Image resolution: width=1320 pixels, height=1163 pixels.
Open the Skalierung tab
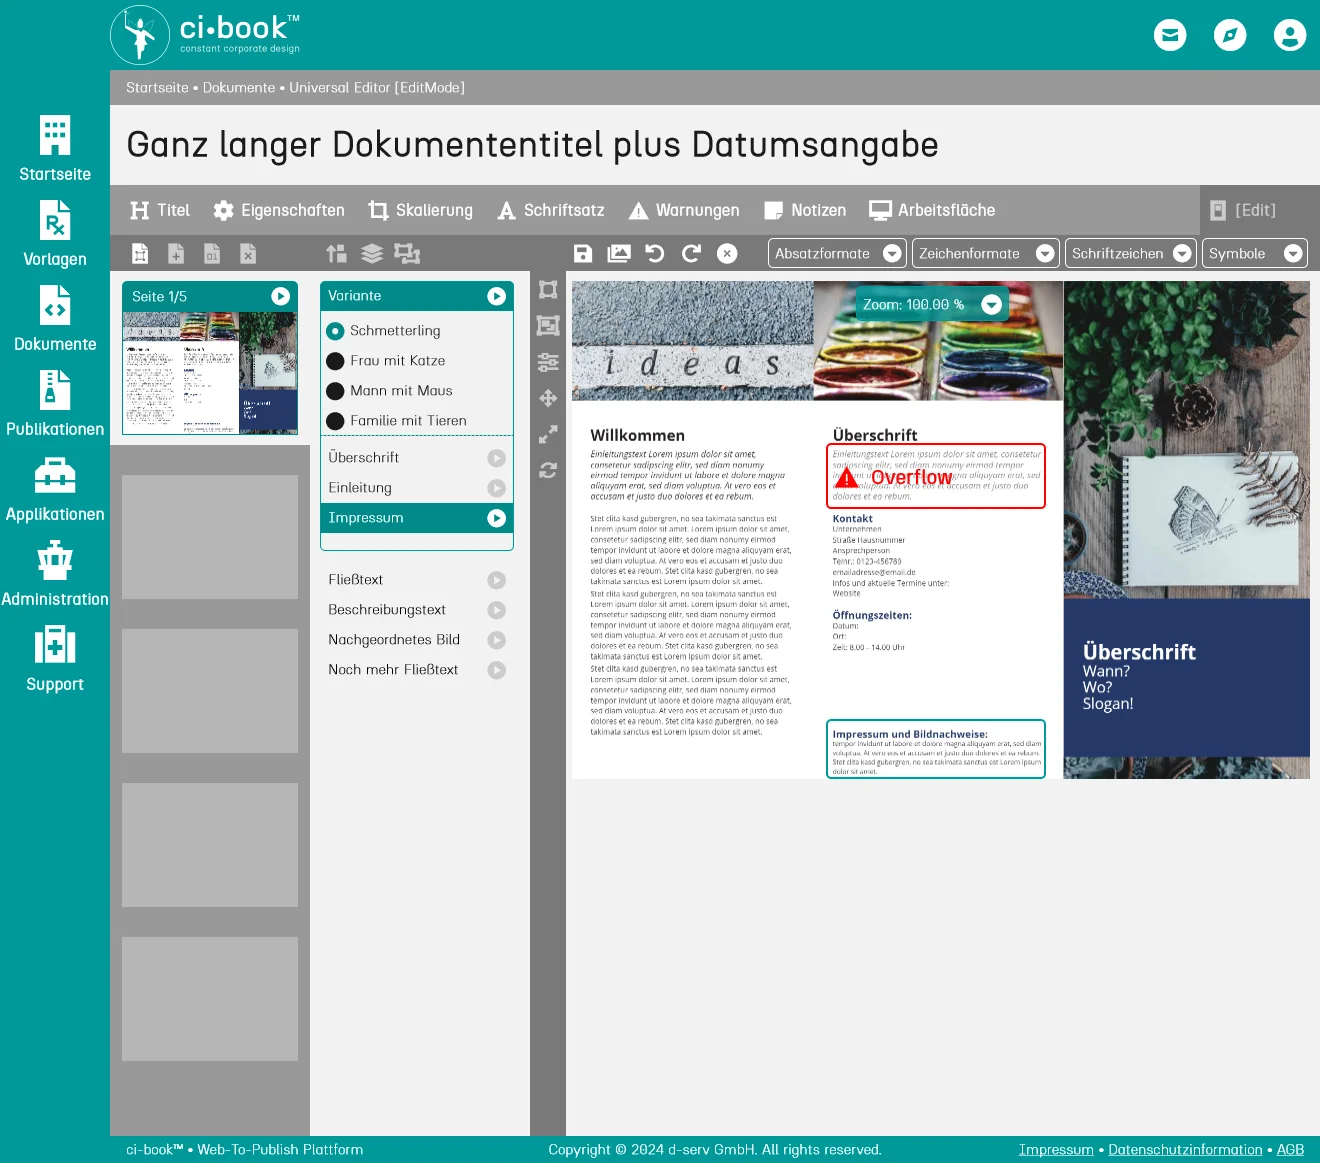pos(420,210)
